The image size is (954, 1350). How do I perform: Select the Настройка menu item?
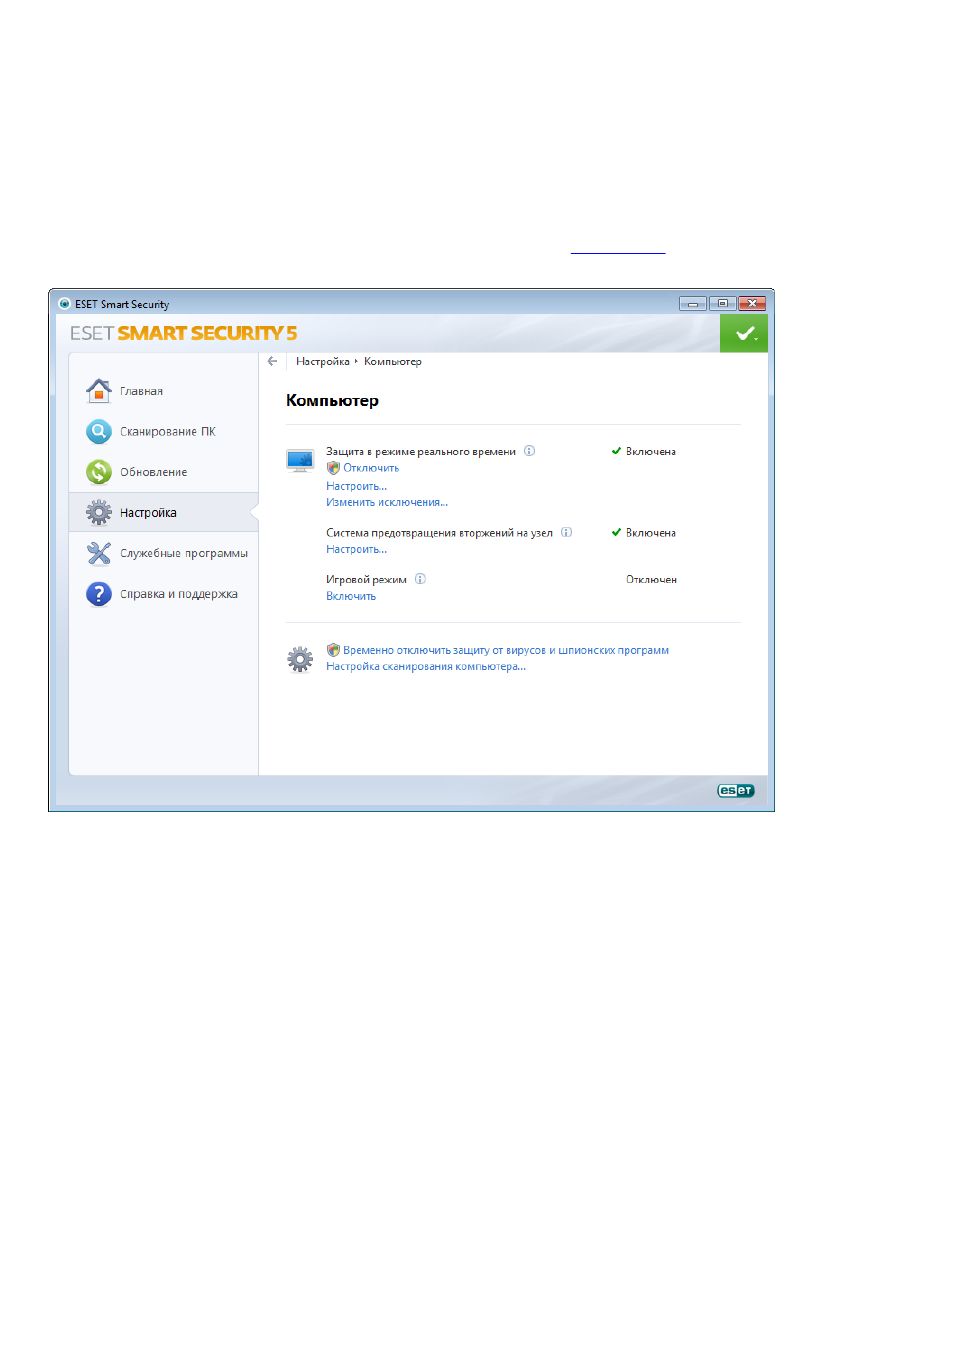click(148, 513)
